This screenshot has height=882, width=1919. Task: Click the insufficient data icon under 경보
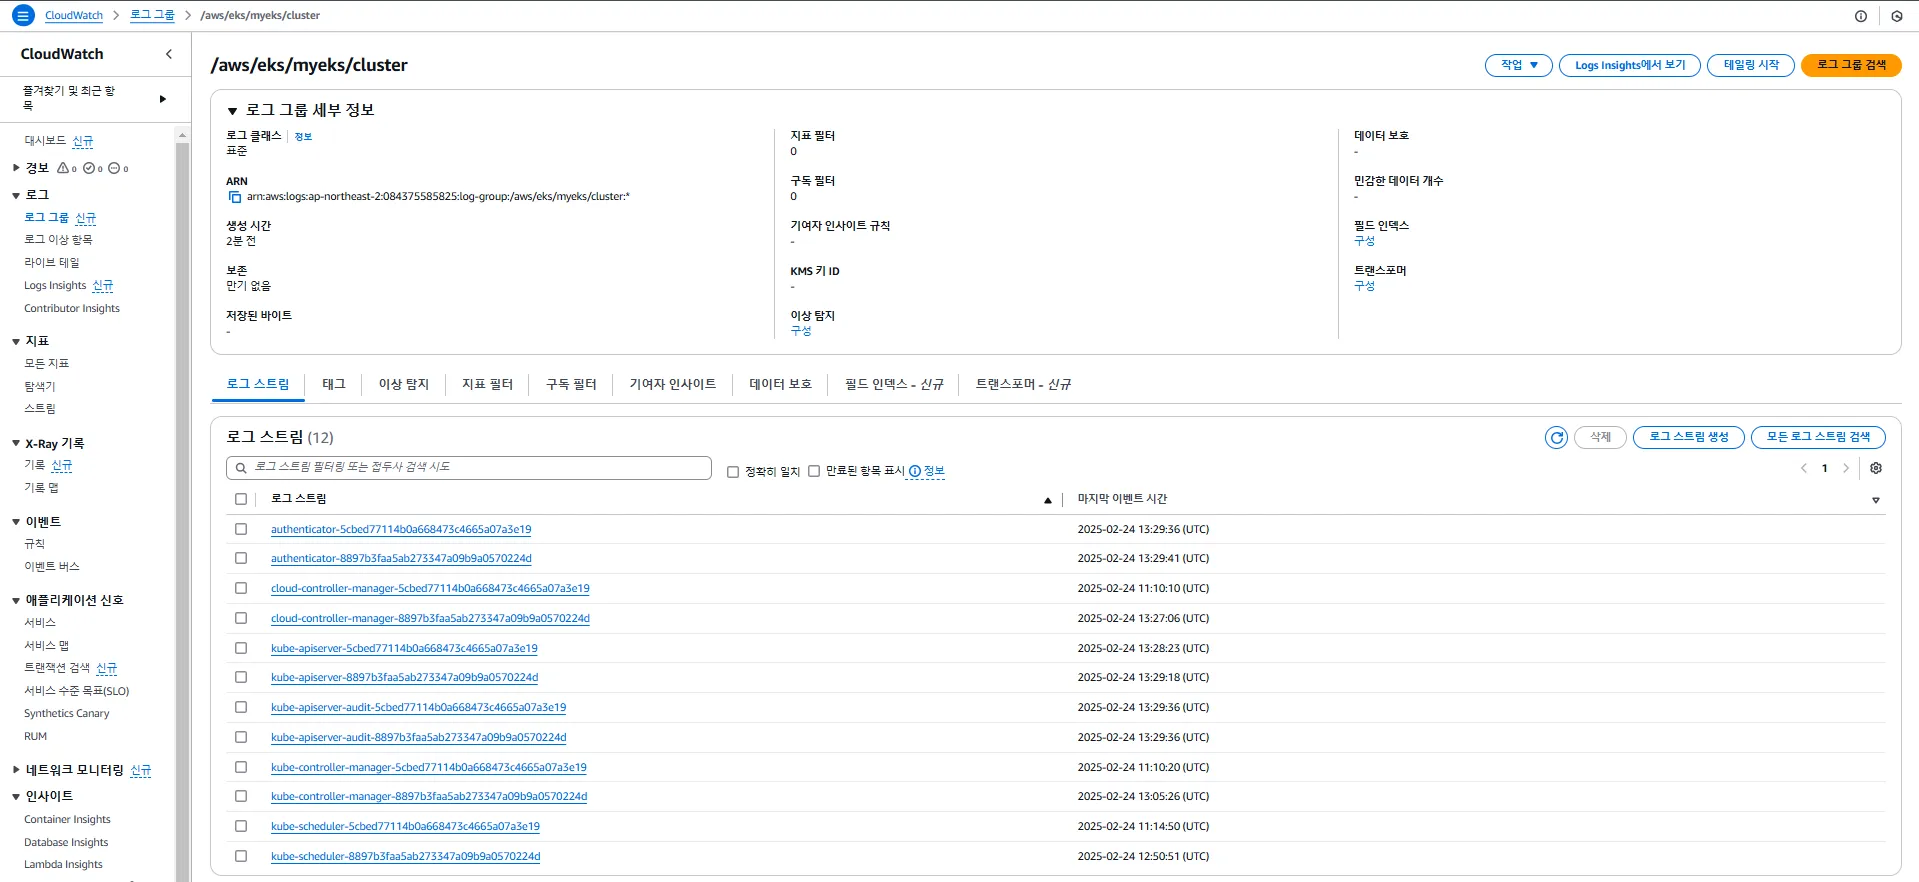coord(114,168)
